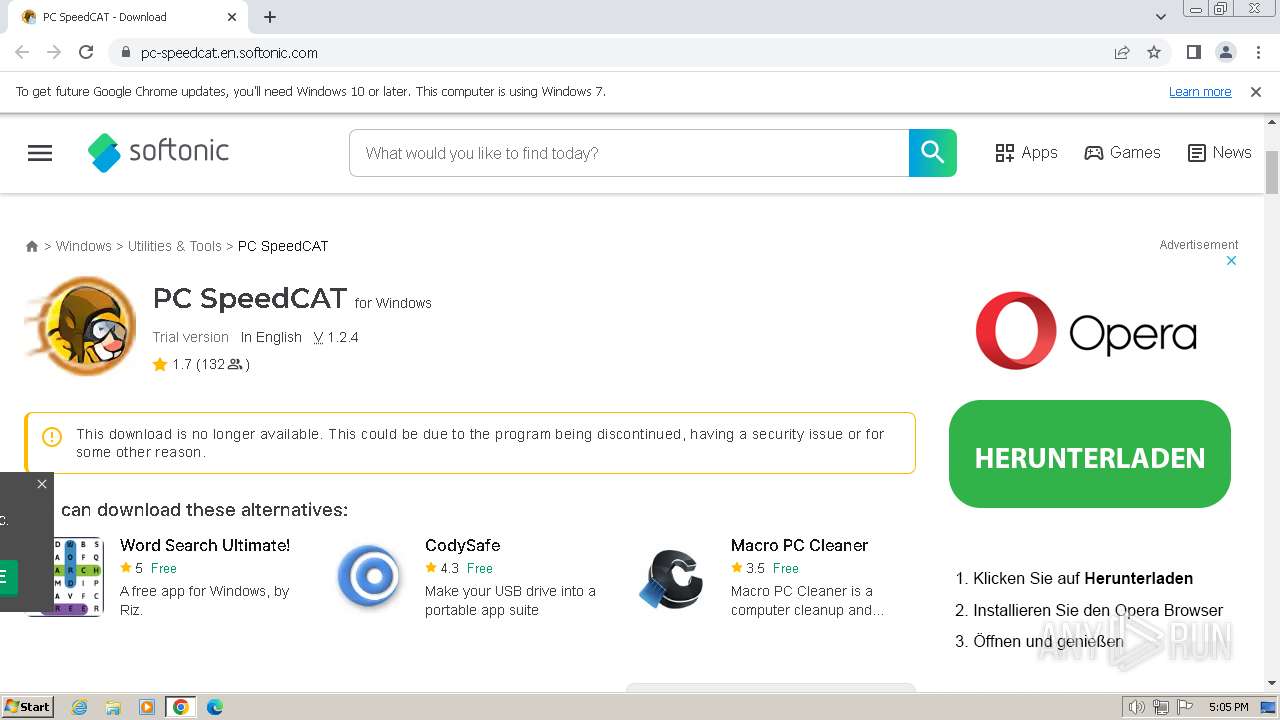The image size is (1280, 720).
Task: Open the hamburger menu on Softonic
Action: coord(40,153)
